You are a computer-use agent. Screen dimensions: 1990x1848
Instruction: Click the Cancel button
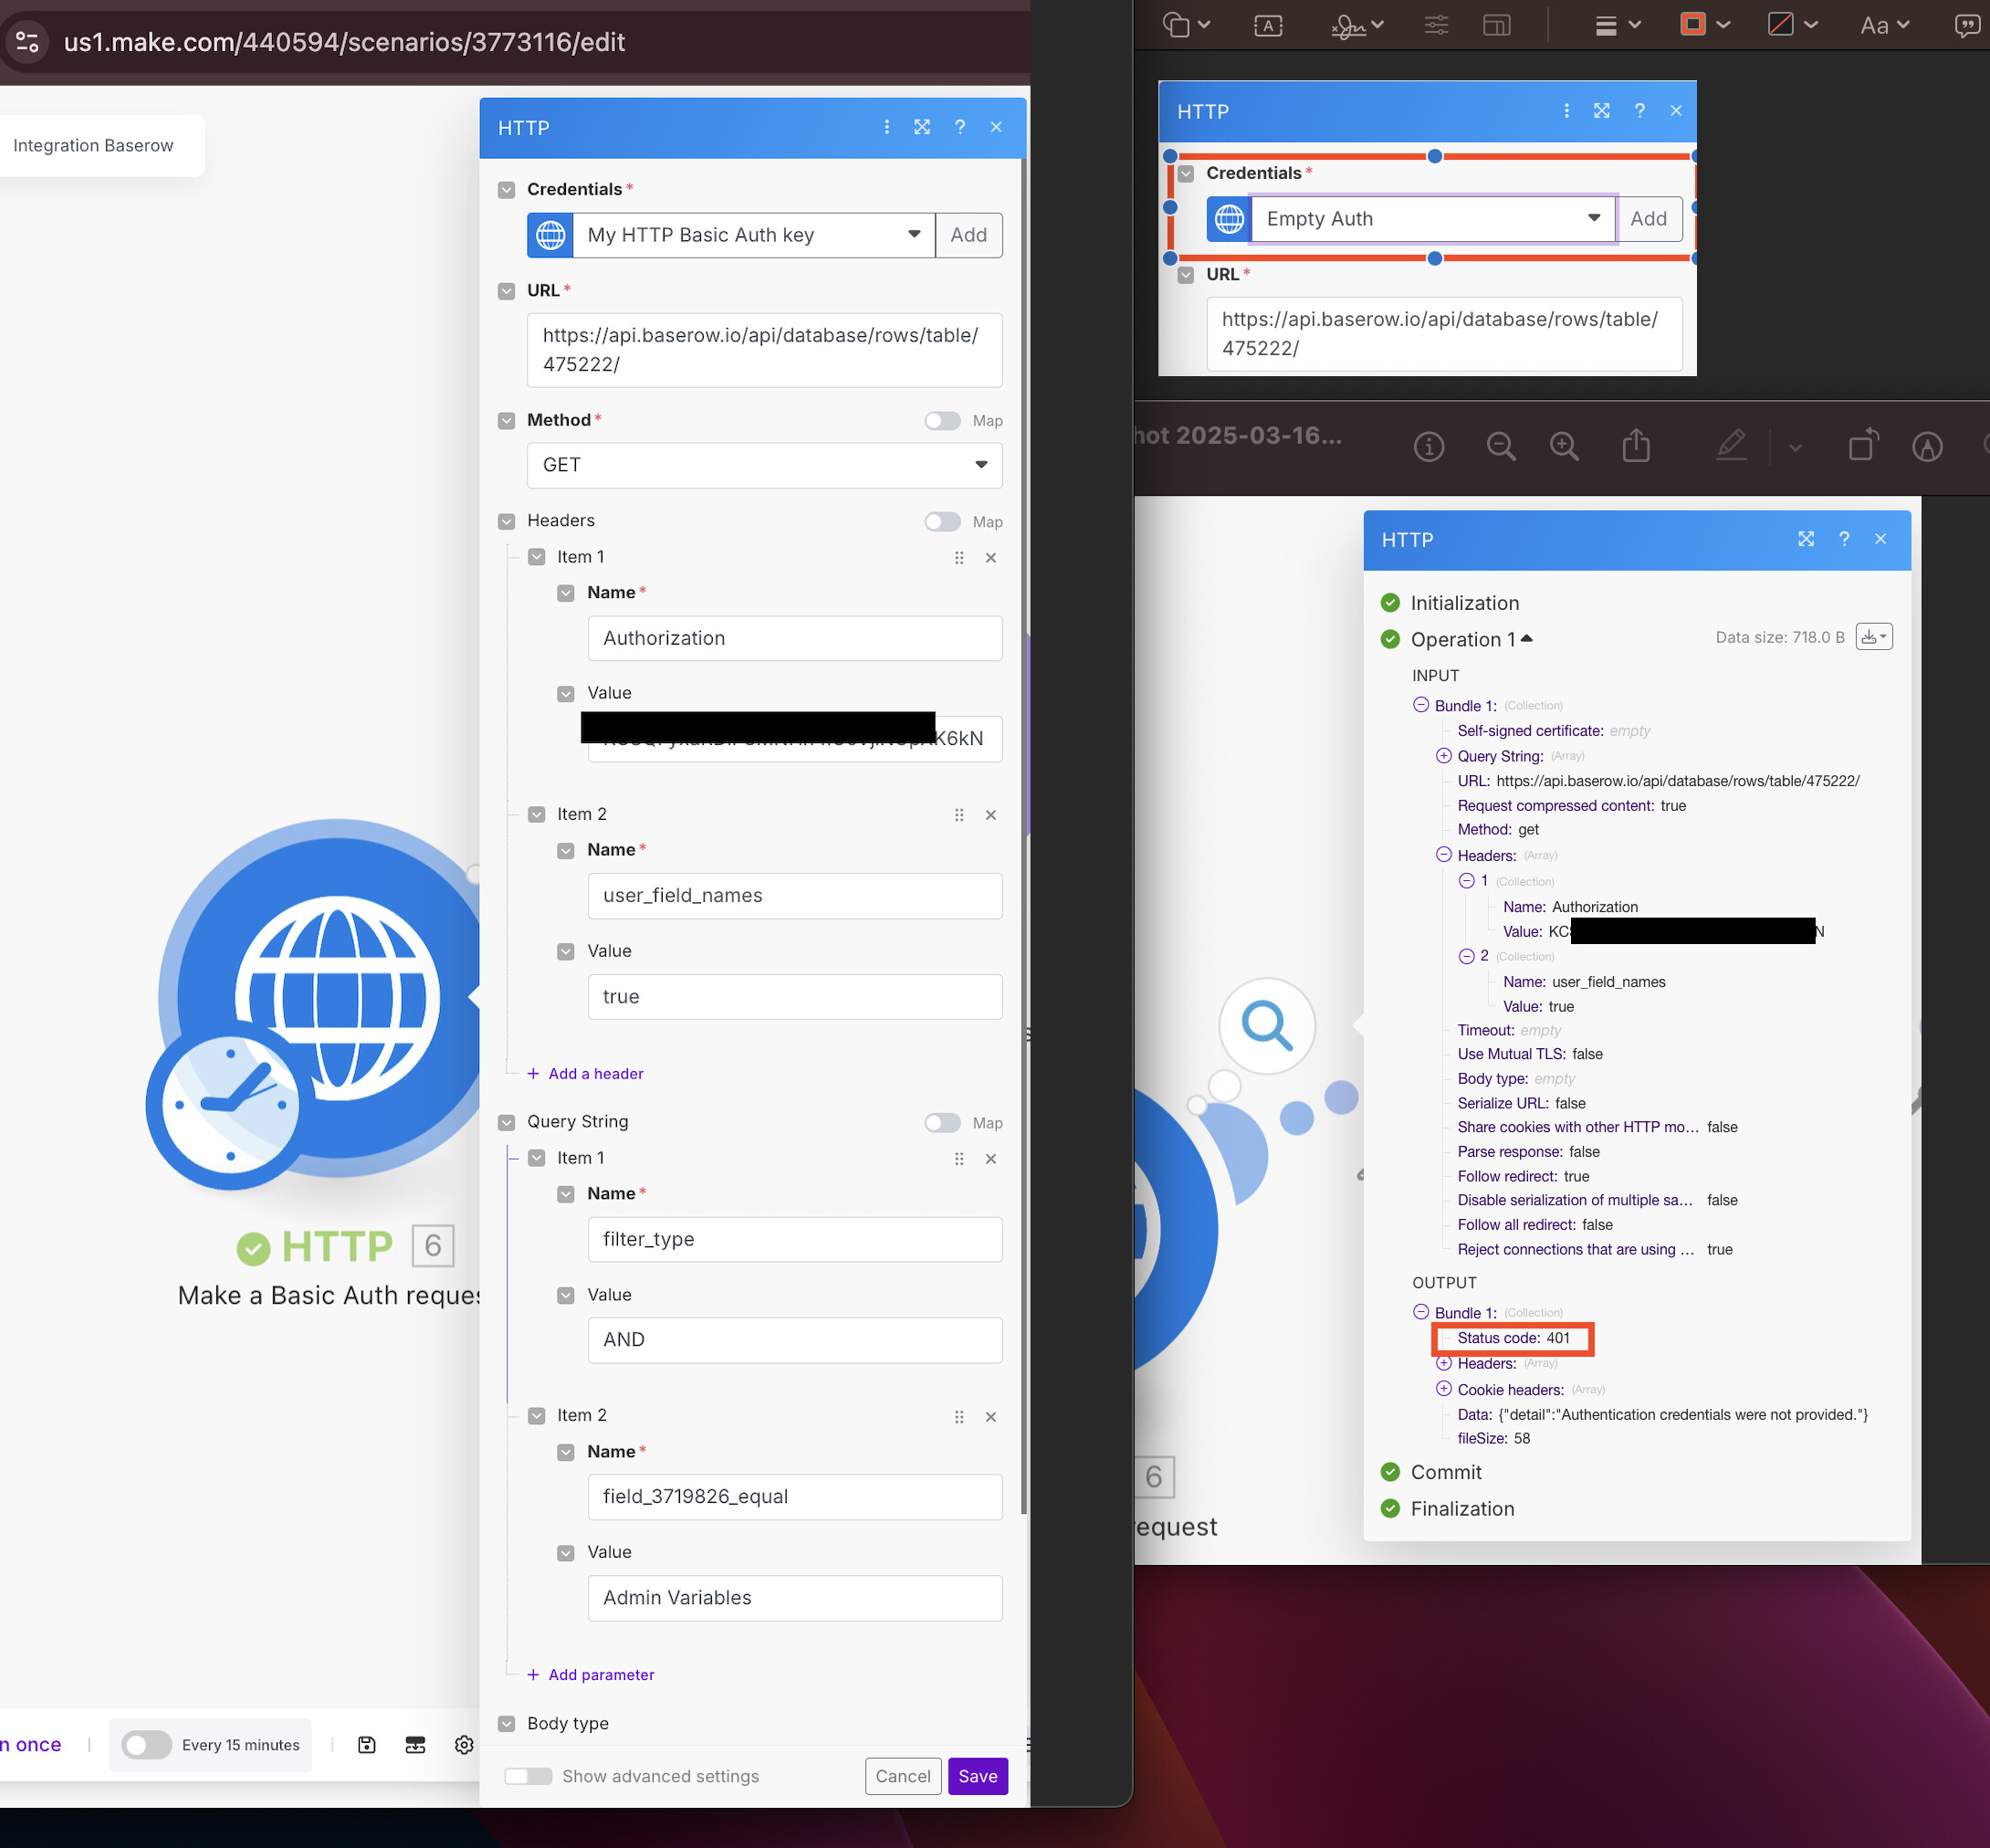(x=903, y=1776)
